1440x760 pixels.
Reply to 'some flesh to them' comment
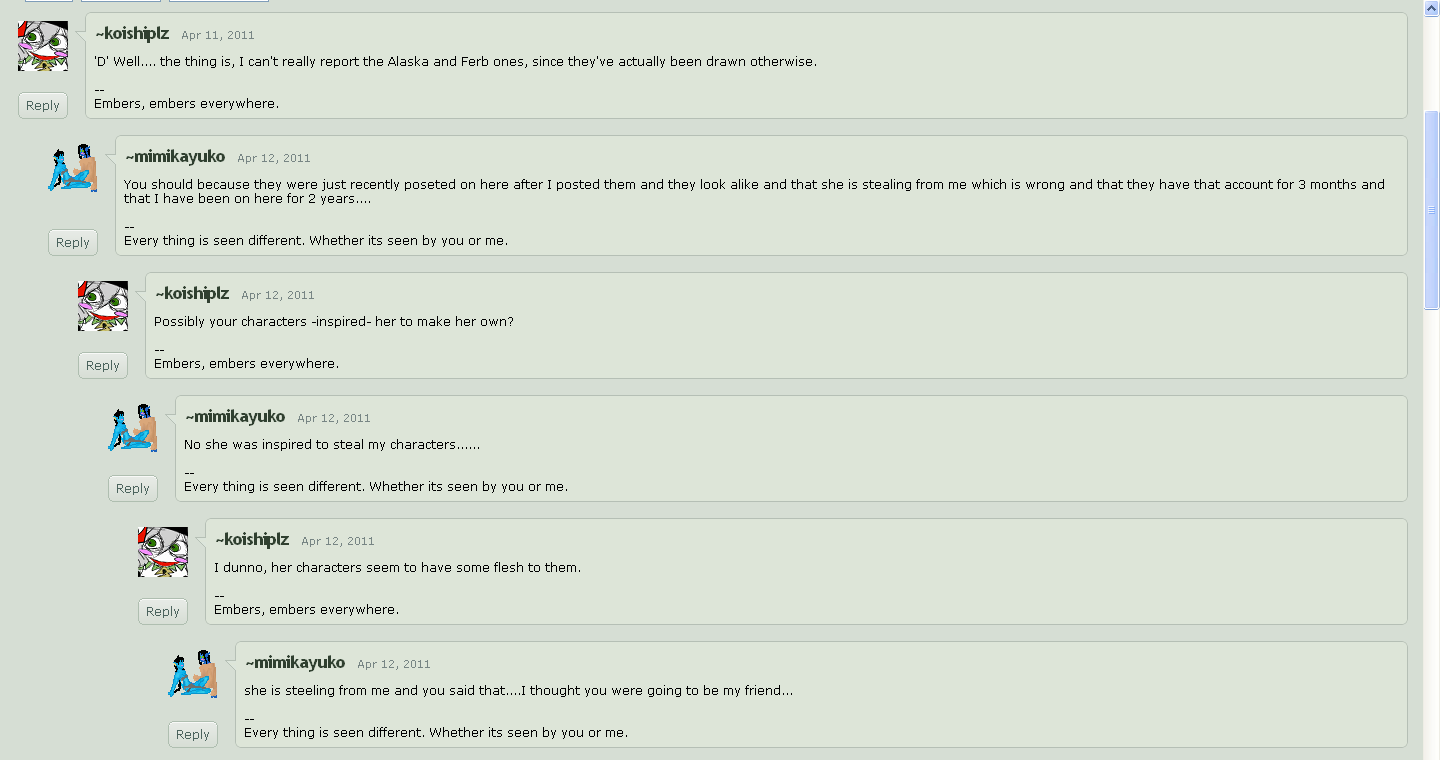[163, 611]
